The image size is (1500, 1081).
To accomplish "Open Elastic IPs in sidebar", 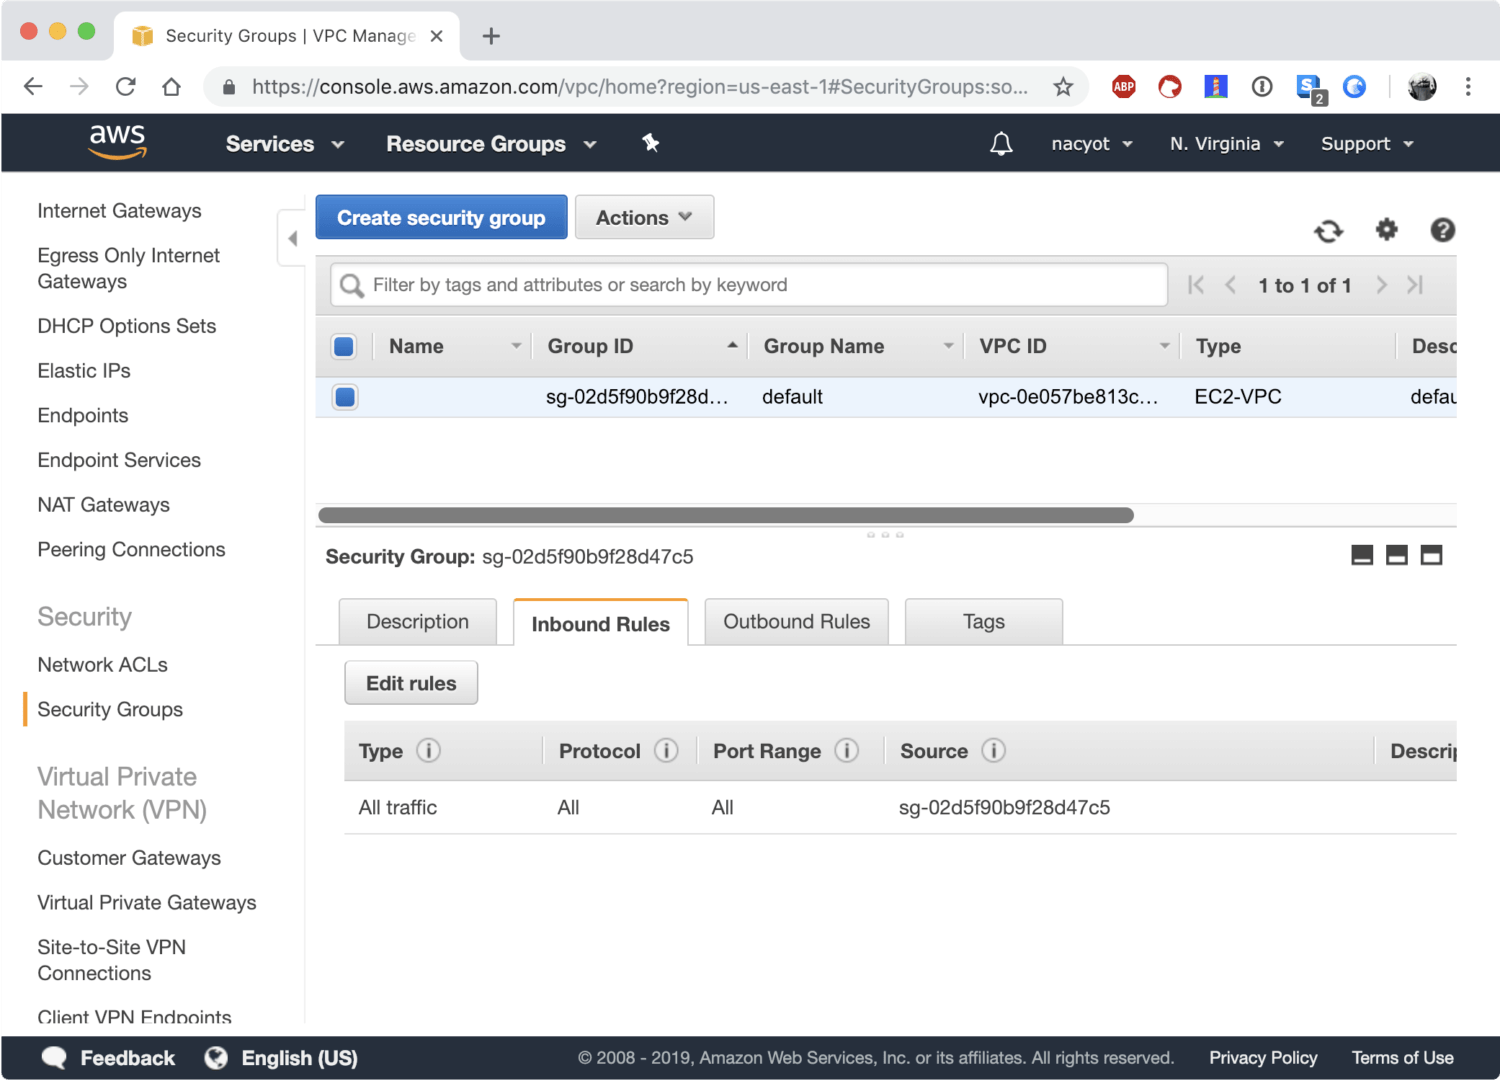I will pyautogui.click(x=84, y=371).
